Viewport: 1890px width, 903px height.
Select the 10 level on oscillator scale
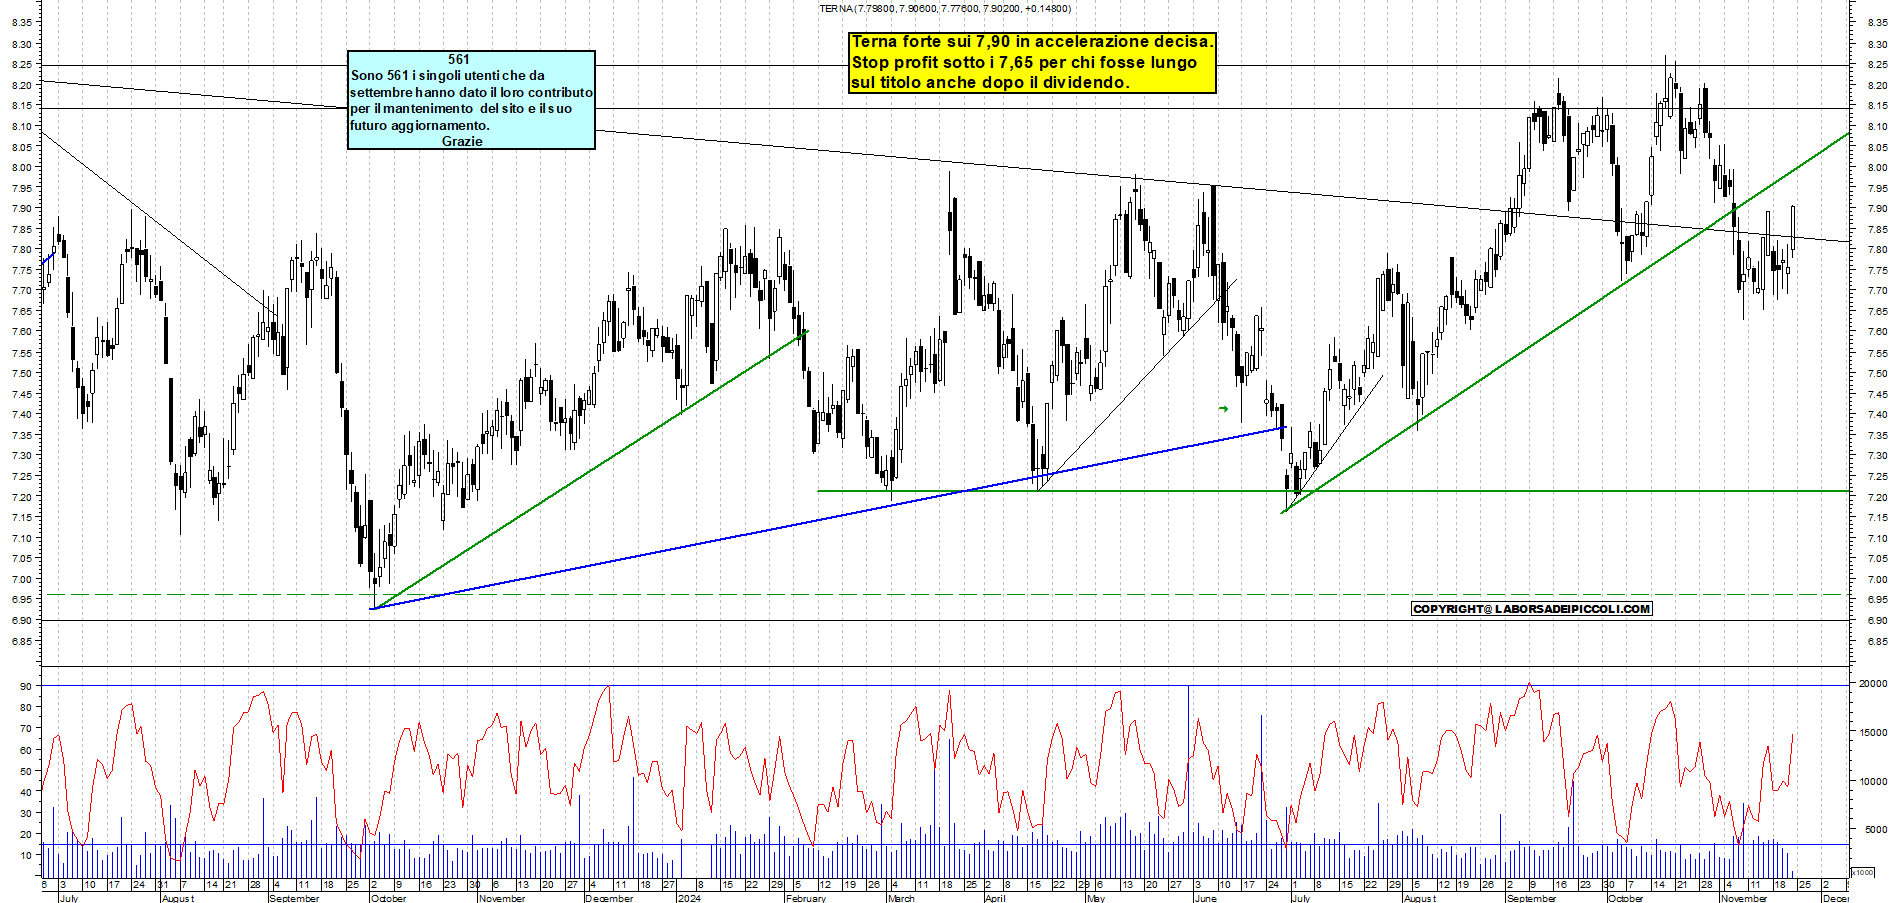[25, 855]
